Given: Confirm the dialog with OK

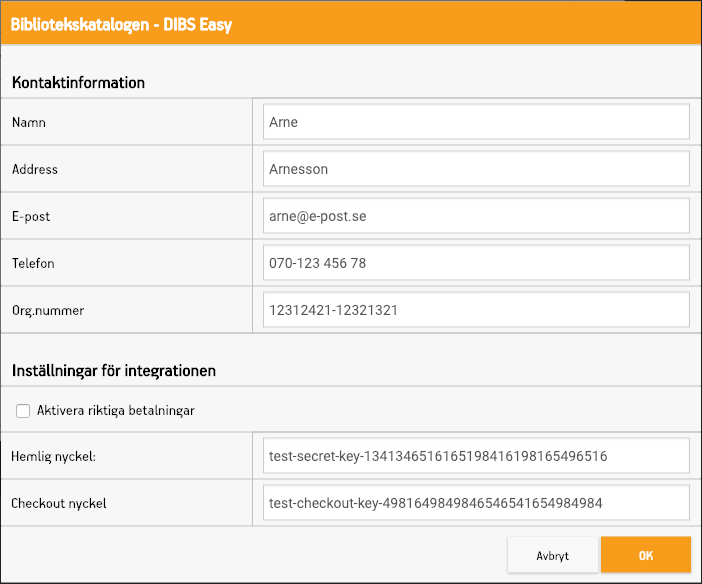Looking at the screenshot, I should 646,555.
